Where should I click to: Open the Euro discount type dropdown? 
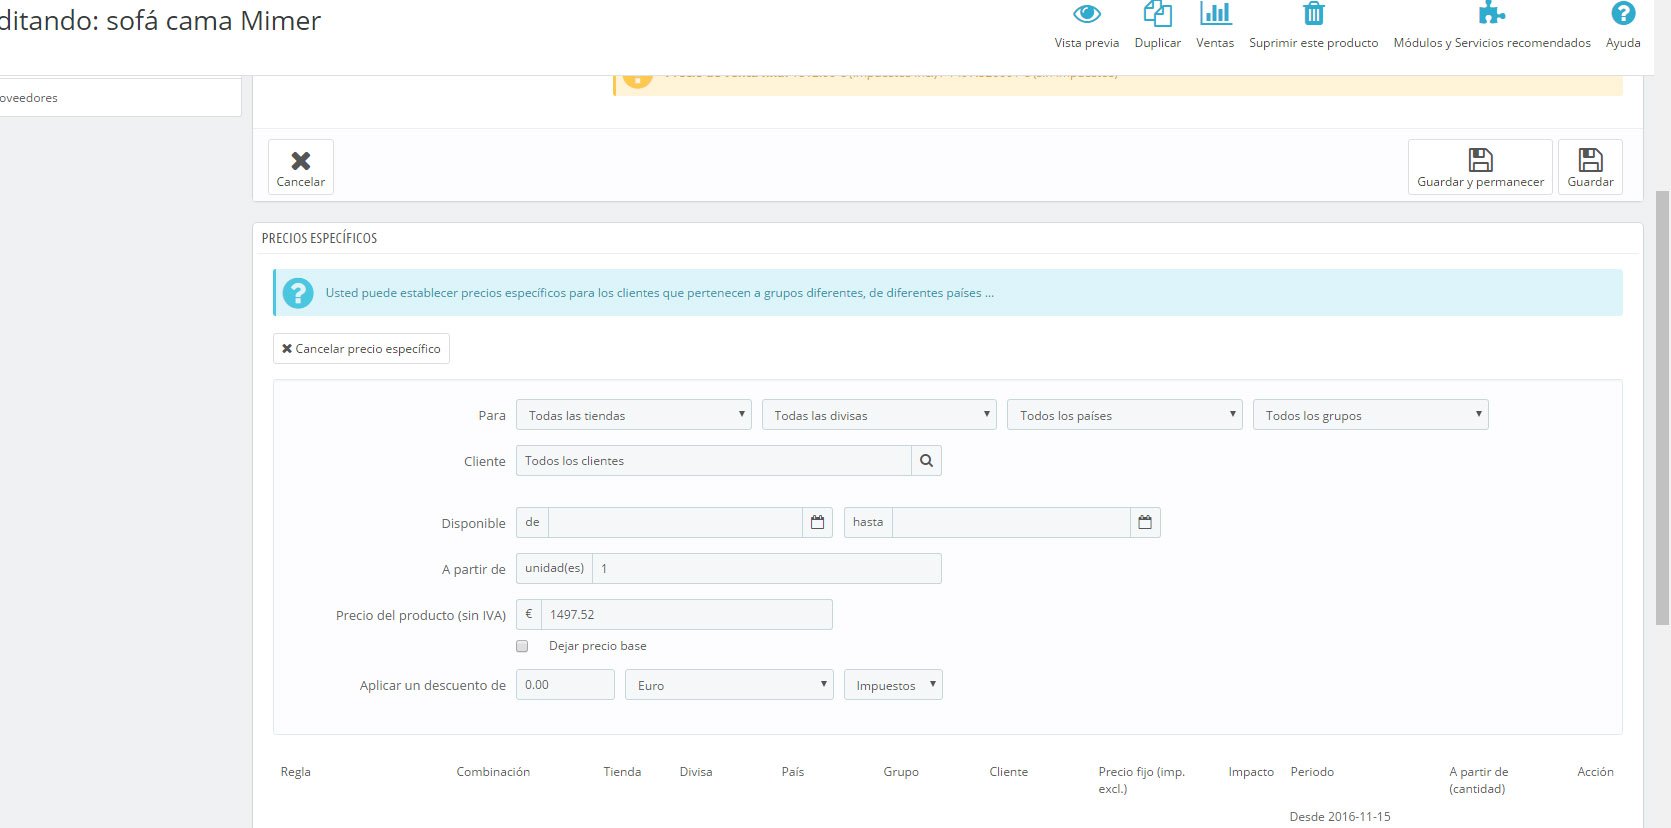pyautogui.click(x=729, y=685)
